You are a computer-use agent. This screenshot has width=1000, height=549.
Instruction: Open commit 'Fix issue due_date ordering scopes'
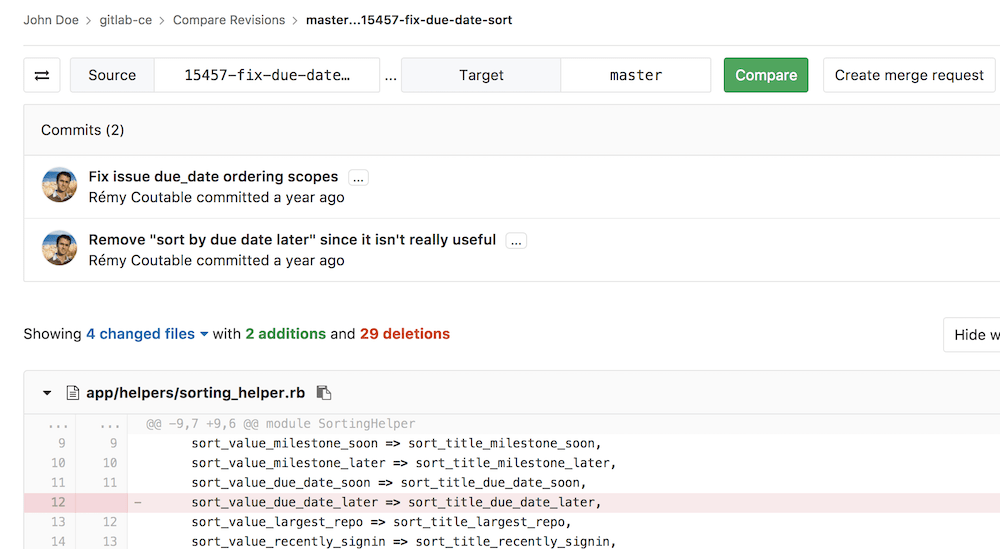[x=213, y=177]
